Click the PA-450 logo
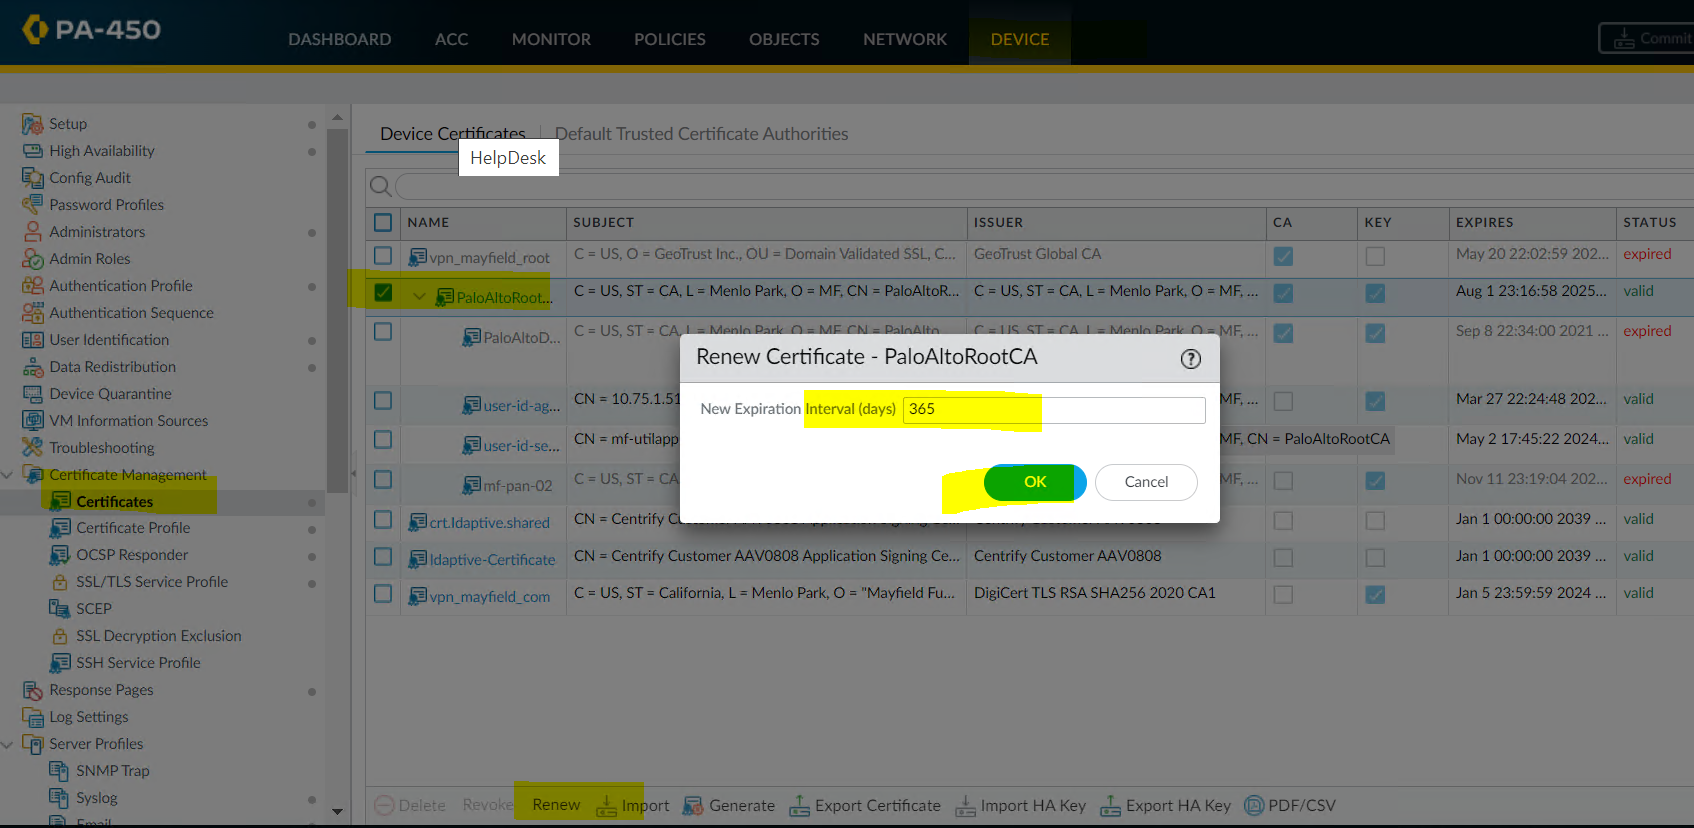Viewport: 1694px width, 828px height. click(x=92, y=29)
